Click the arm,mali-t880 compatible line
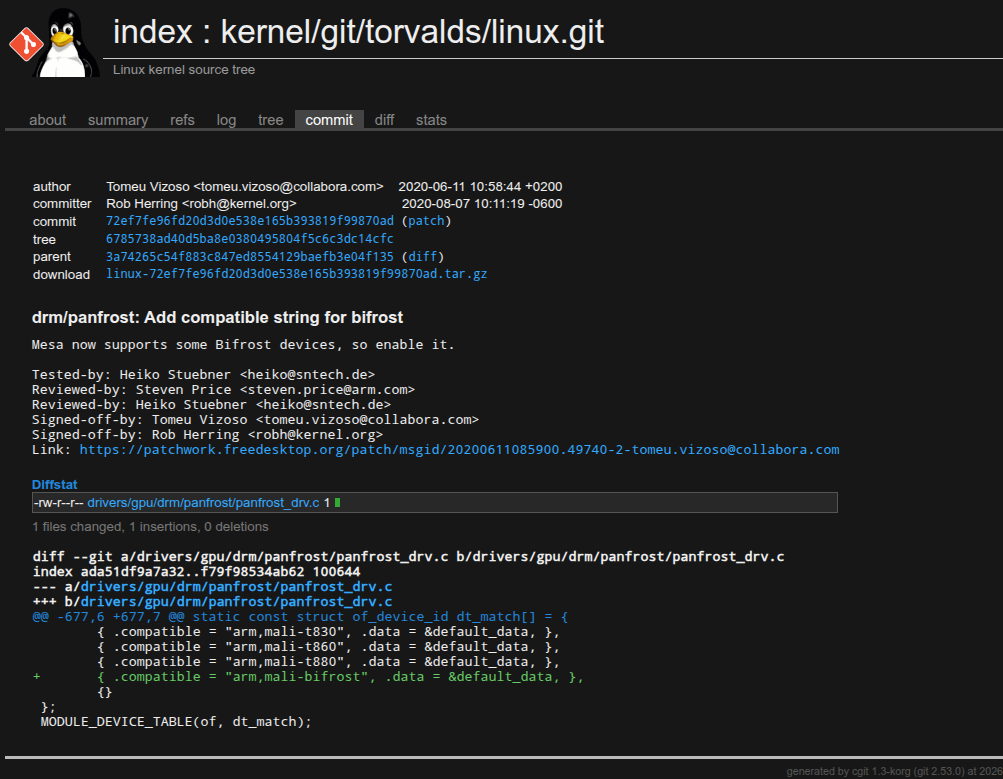The height and width of the screenshot is (779, 1003). pos(329,662)
